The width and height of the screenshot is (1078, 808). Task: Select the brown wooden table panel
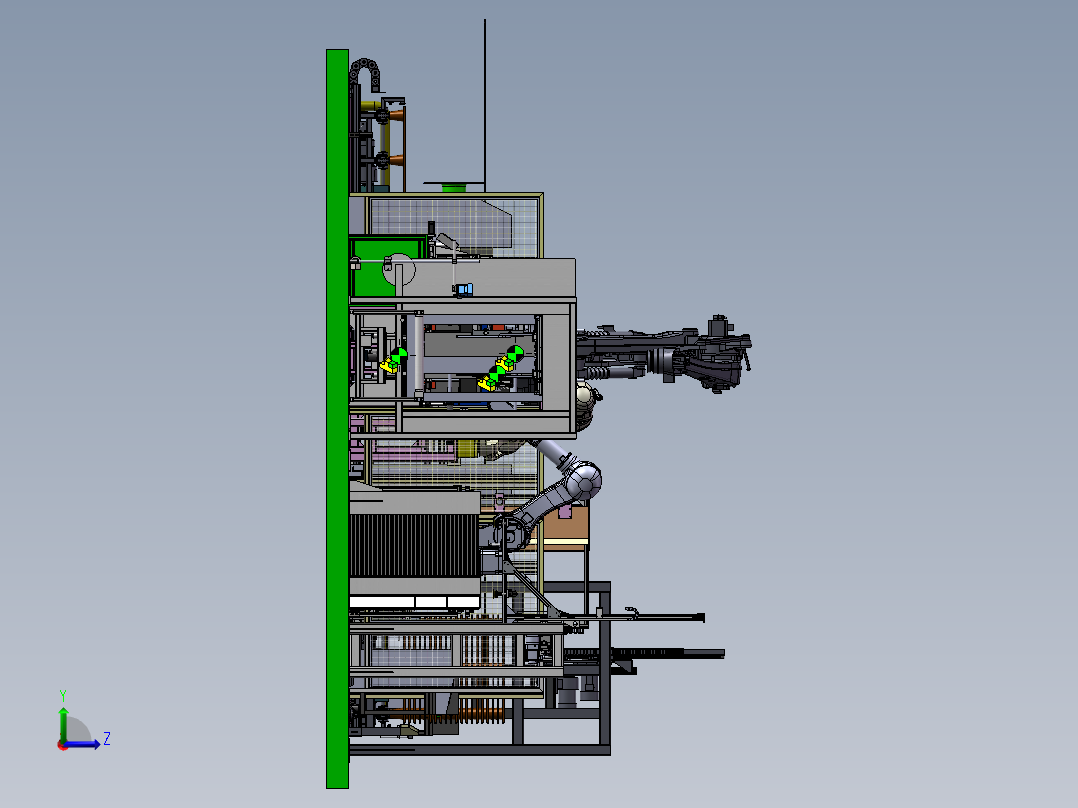(566, 524)
